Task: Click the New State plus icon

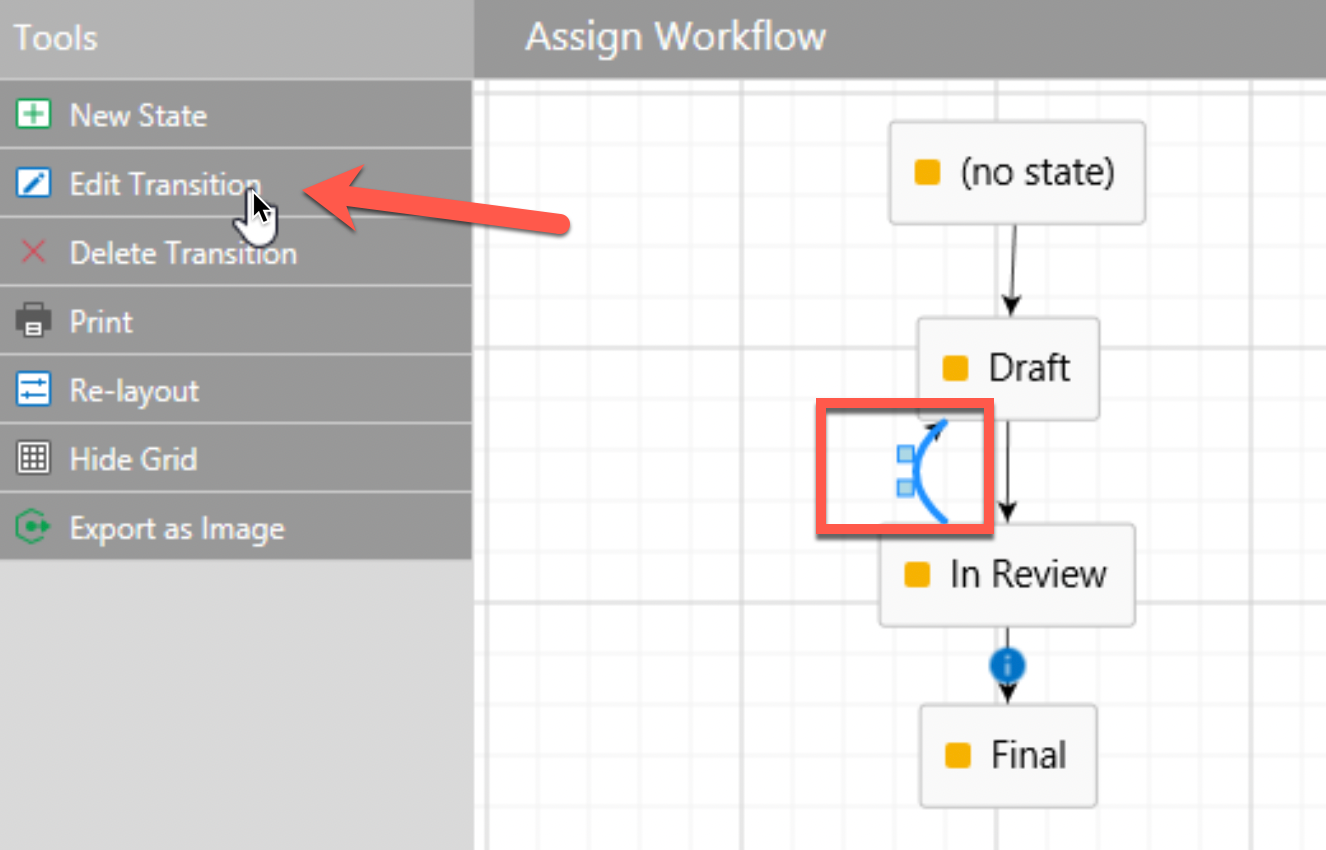Action: click(34, 115)
